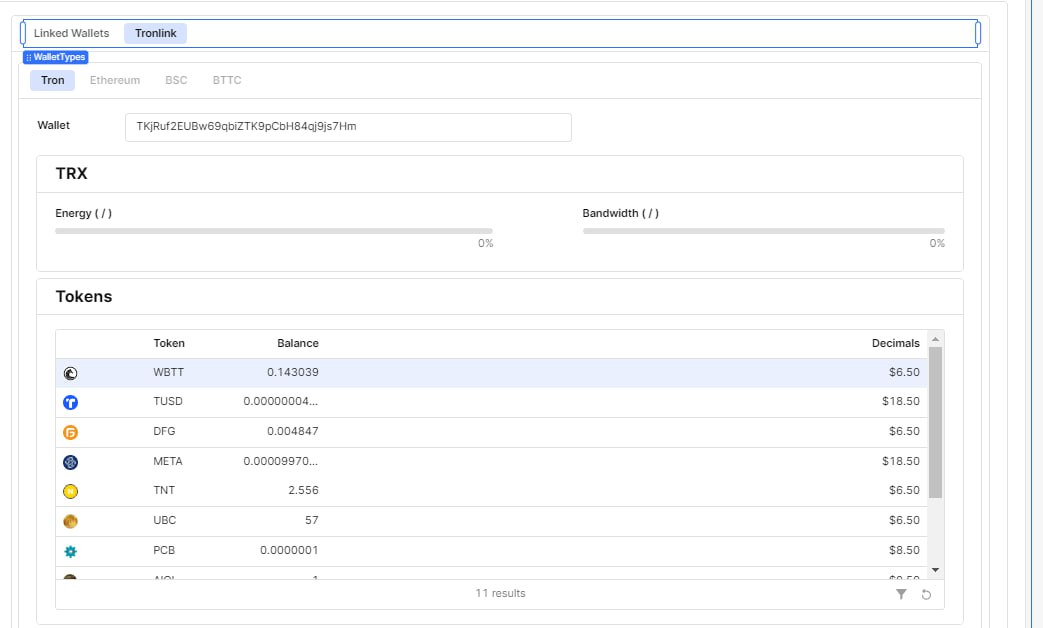Select the BTTC wallet type tab

[x=227, y=80]
